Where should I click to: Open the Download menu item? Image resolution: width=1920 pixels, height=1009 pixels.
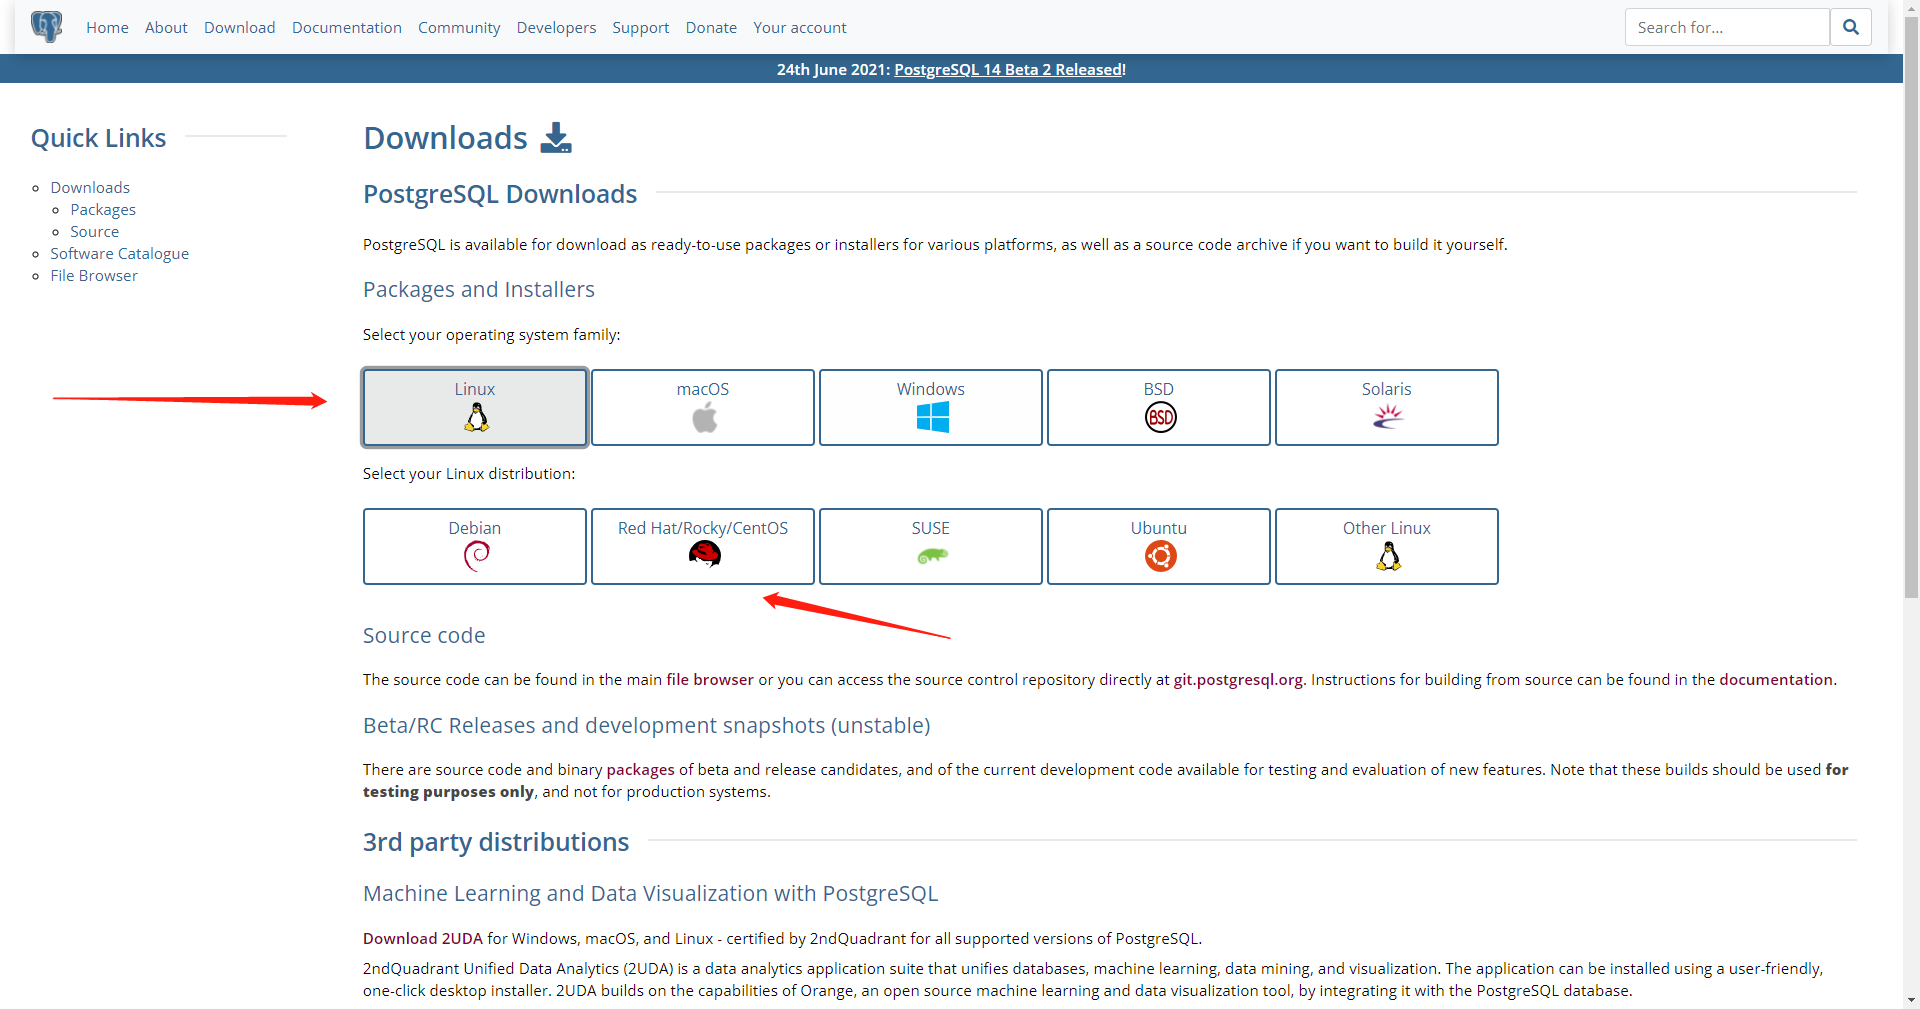[240, 28]
